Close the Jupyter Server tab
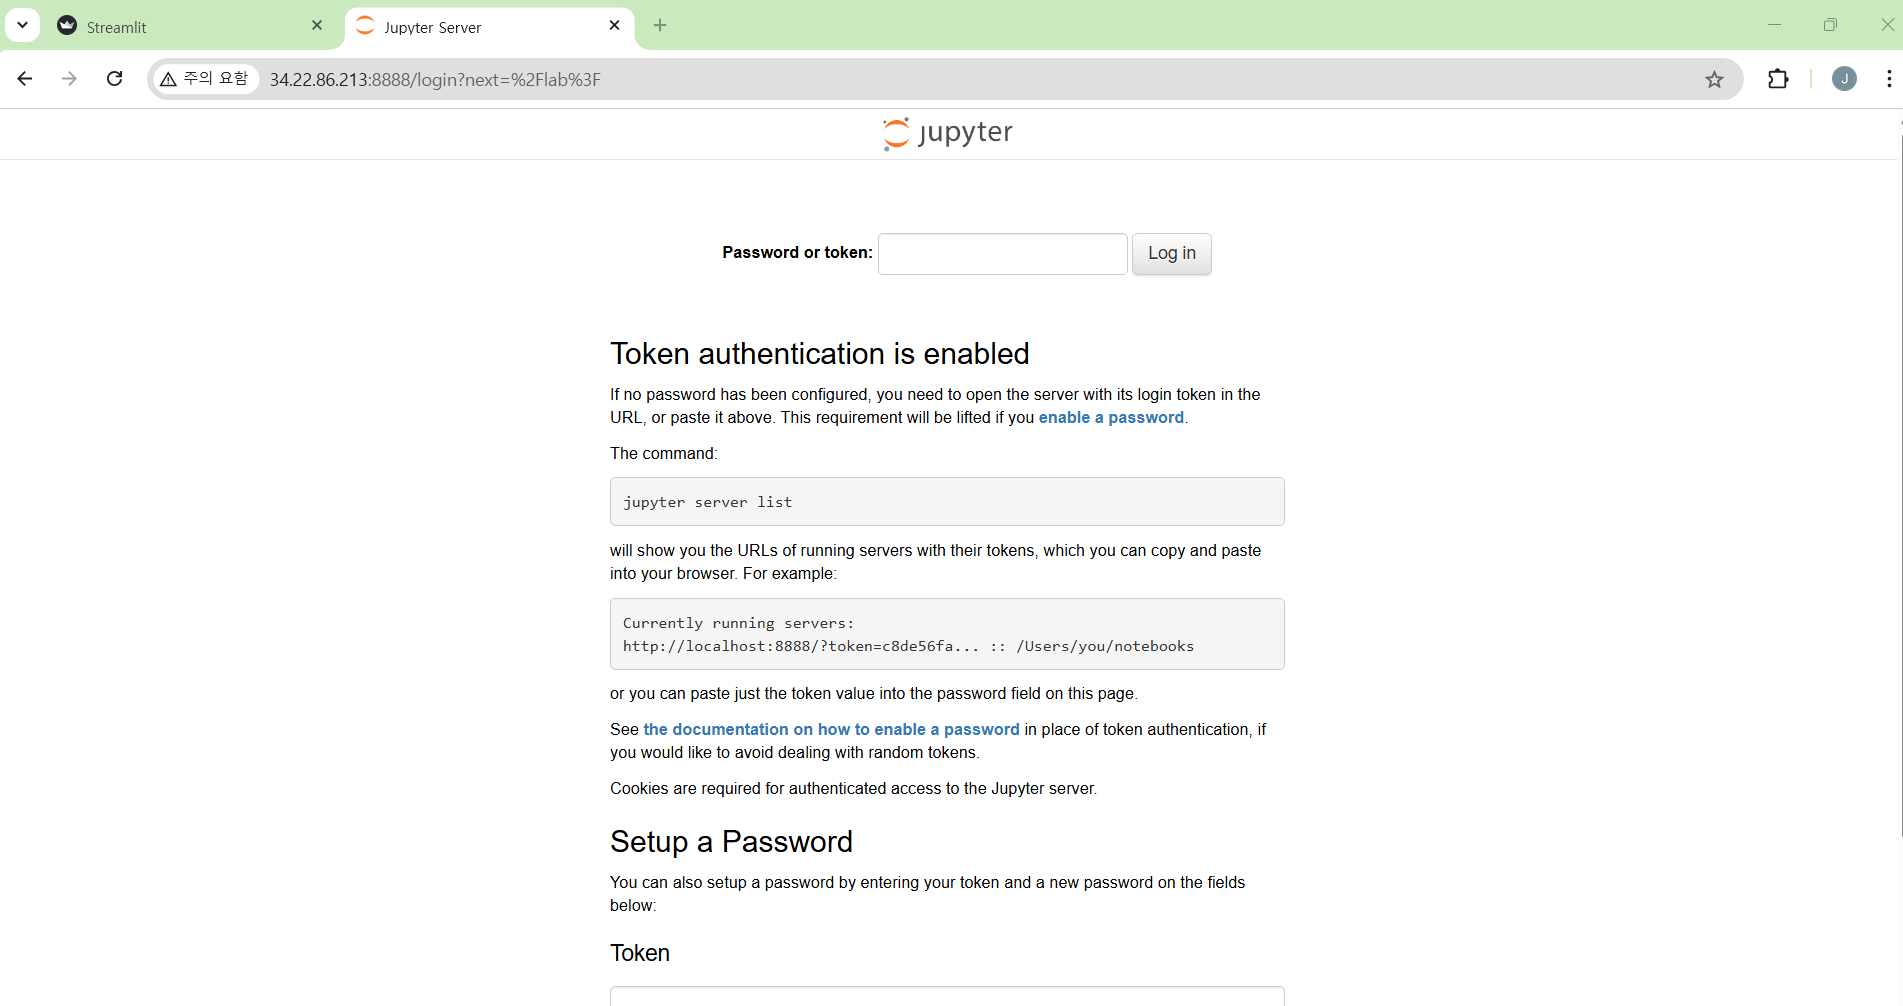The image size is (1903, 1006). coord(614,26)
